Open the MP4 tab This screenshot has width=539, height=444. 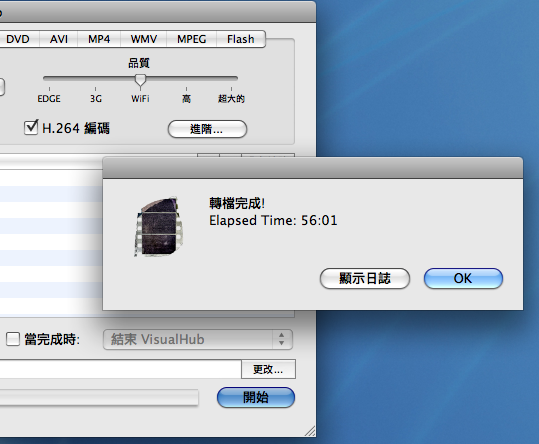point(99,39)
